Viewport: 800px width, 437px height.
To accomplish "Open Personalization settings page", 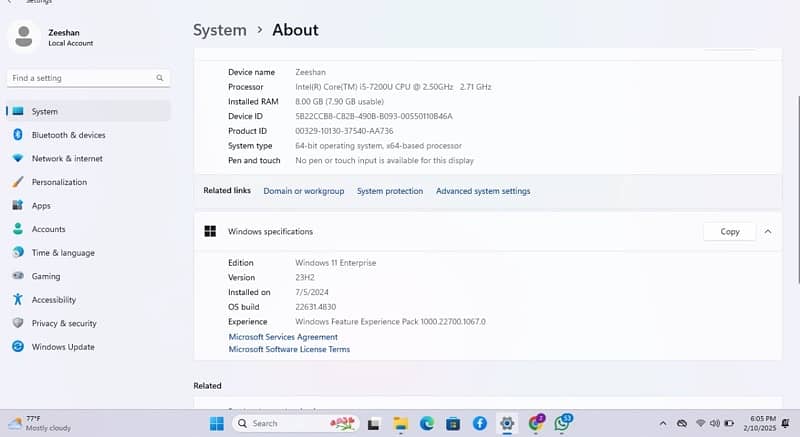I will pyautogui.click(x=59, y=182).
